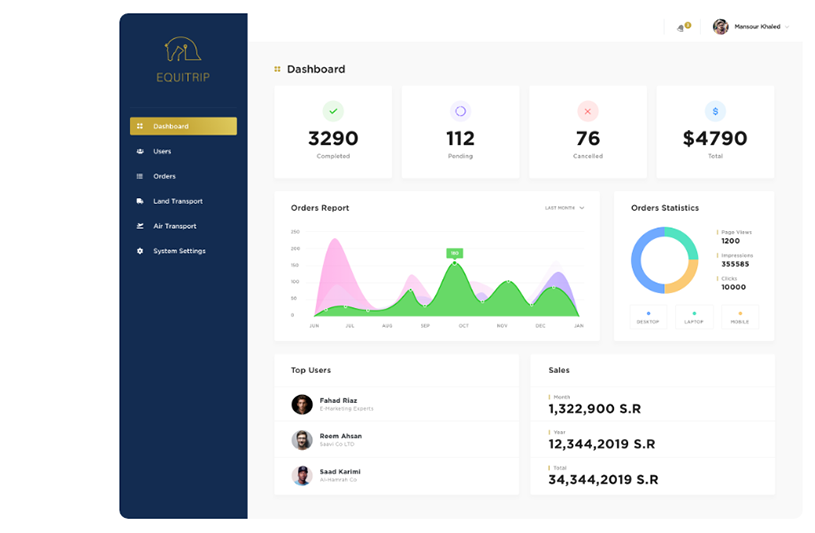Click the red Cancelled X icon
815x533 pixels.
coord(587,111)
